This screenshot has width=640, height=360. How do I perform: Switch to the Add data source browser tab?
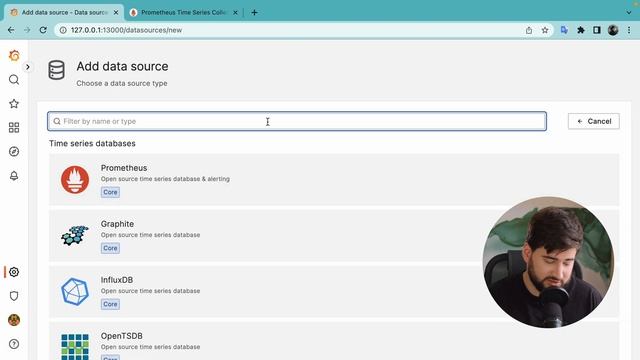coord(64,13)
